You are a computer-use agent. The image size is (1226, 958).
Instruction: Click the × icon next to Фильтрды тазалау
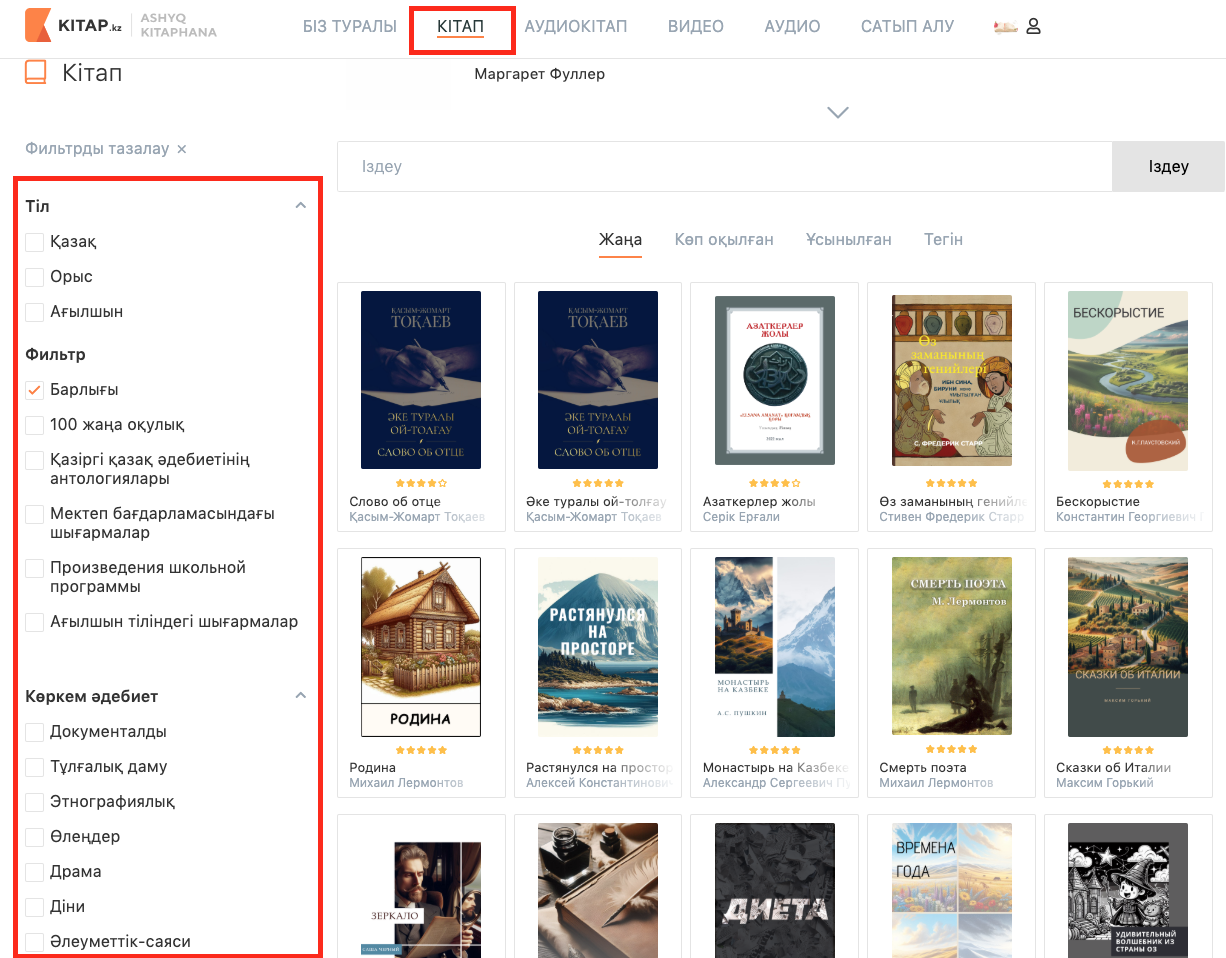tap(181, 149)
